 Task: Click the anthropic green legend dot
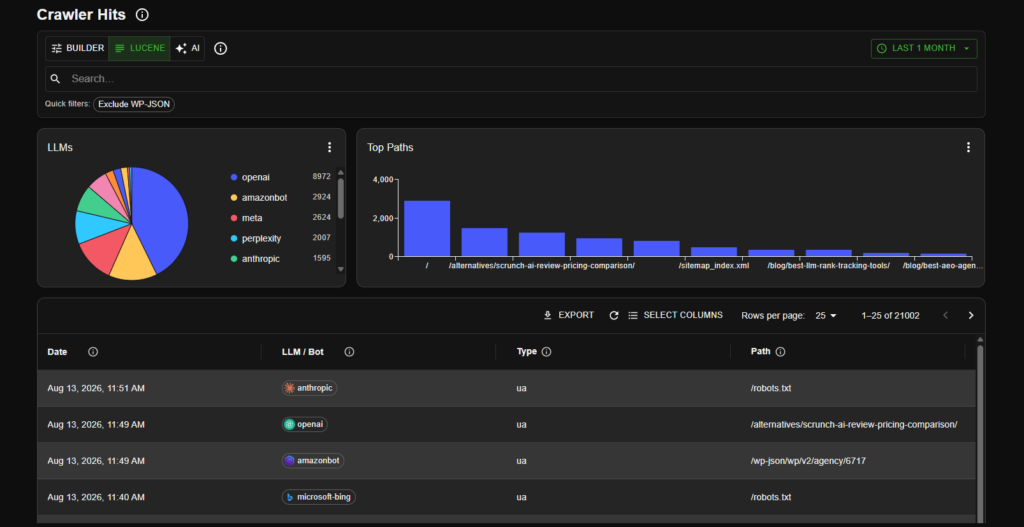234,259
